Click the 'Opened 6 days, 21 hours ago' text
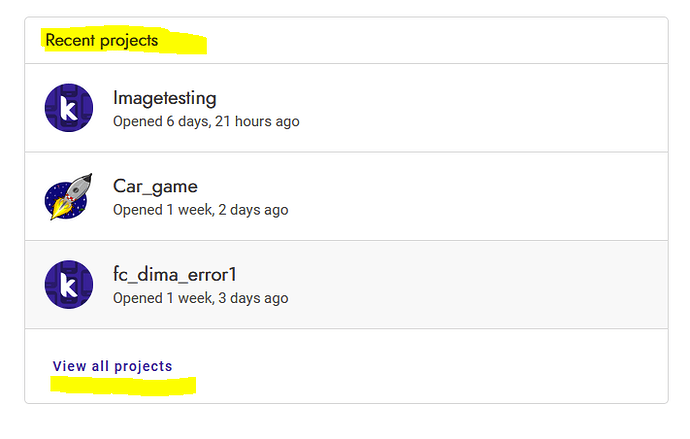This screenshot has width=690, height=439. pos(206,121)
